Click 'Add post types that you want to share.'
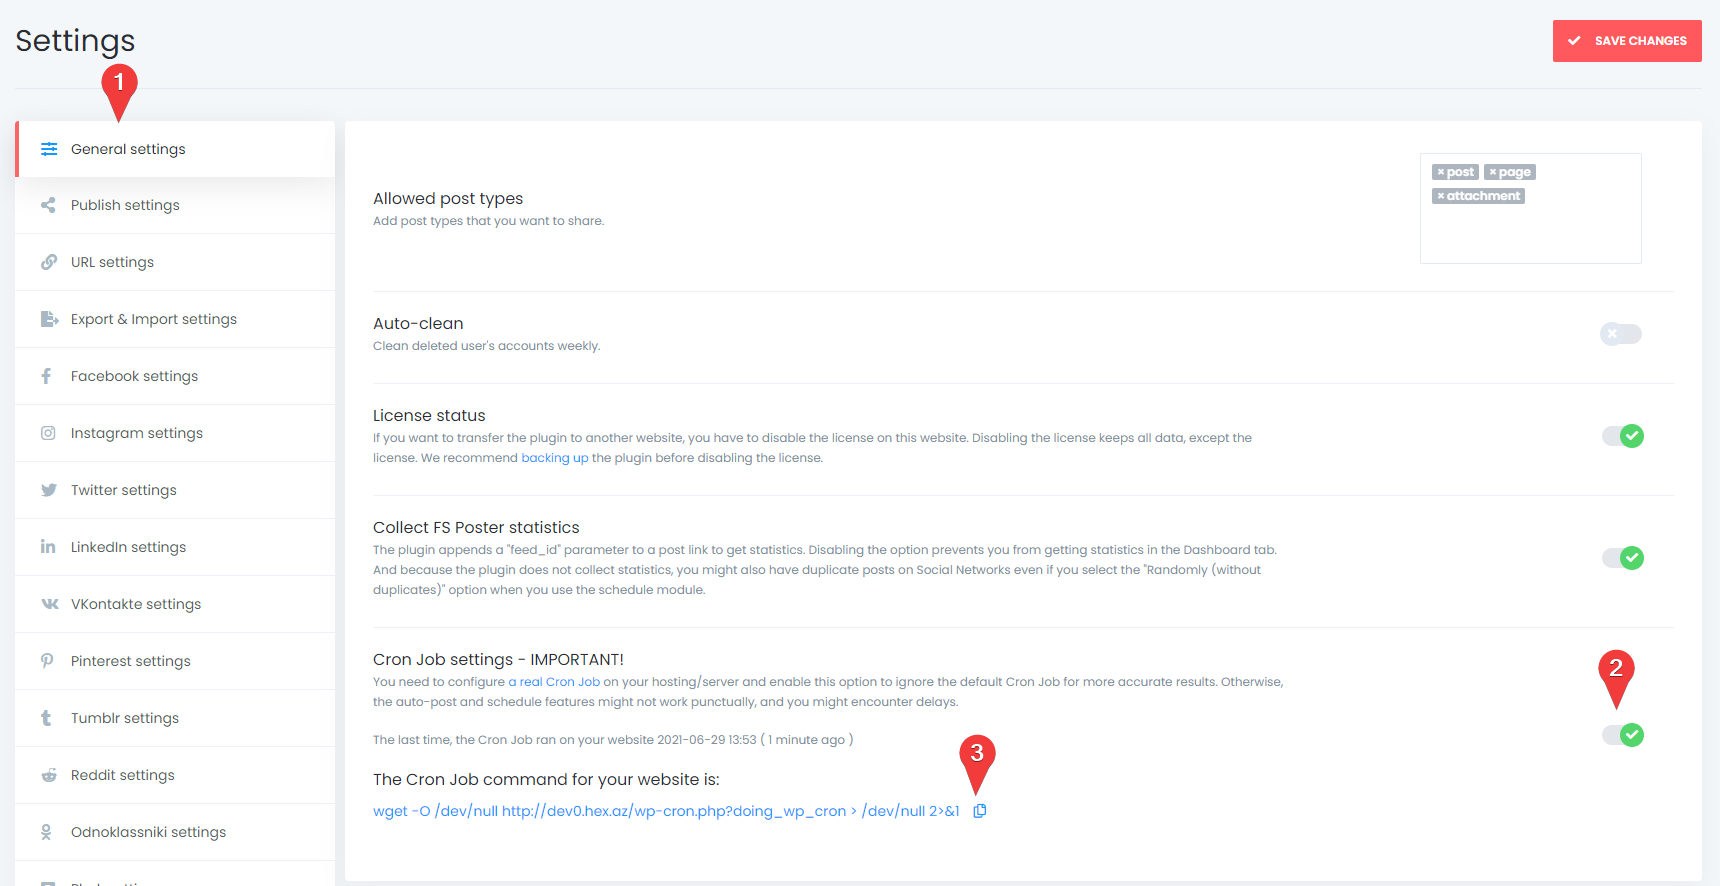Image resolution: width=1720 pixels, height=886 pixels. tap(489, 221)
